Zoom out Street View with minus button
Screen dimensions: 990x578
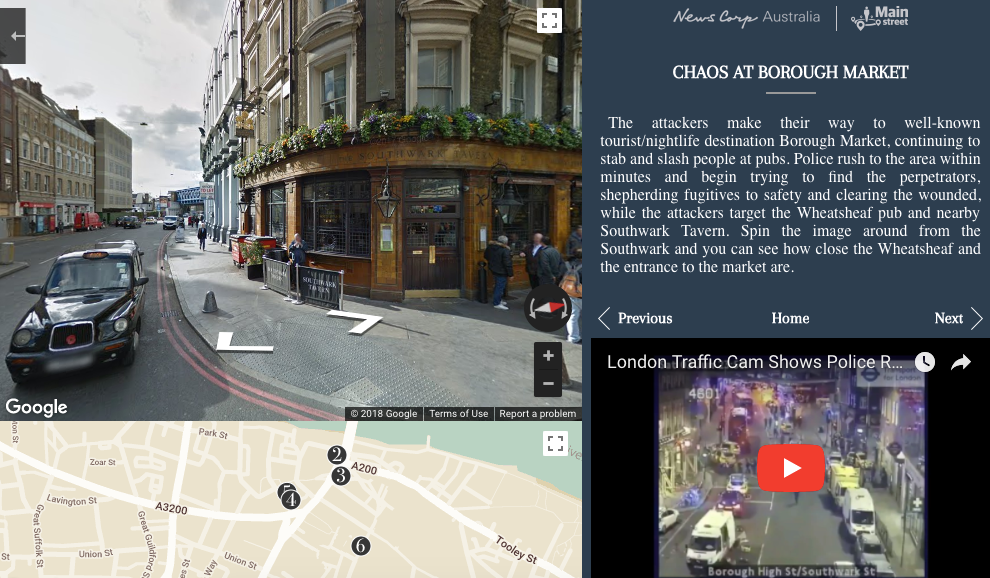pos(548,383)
